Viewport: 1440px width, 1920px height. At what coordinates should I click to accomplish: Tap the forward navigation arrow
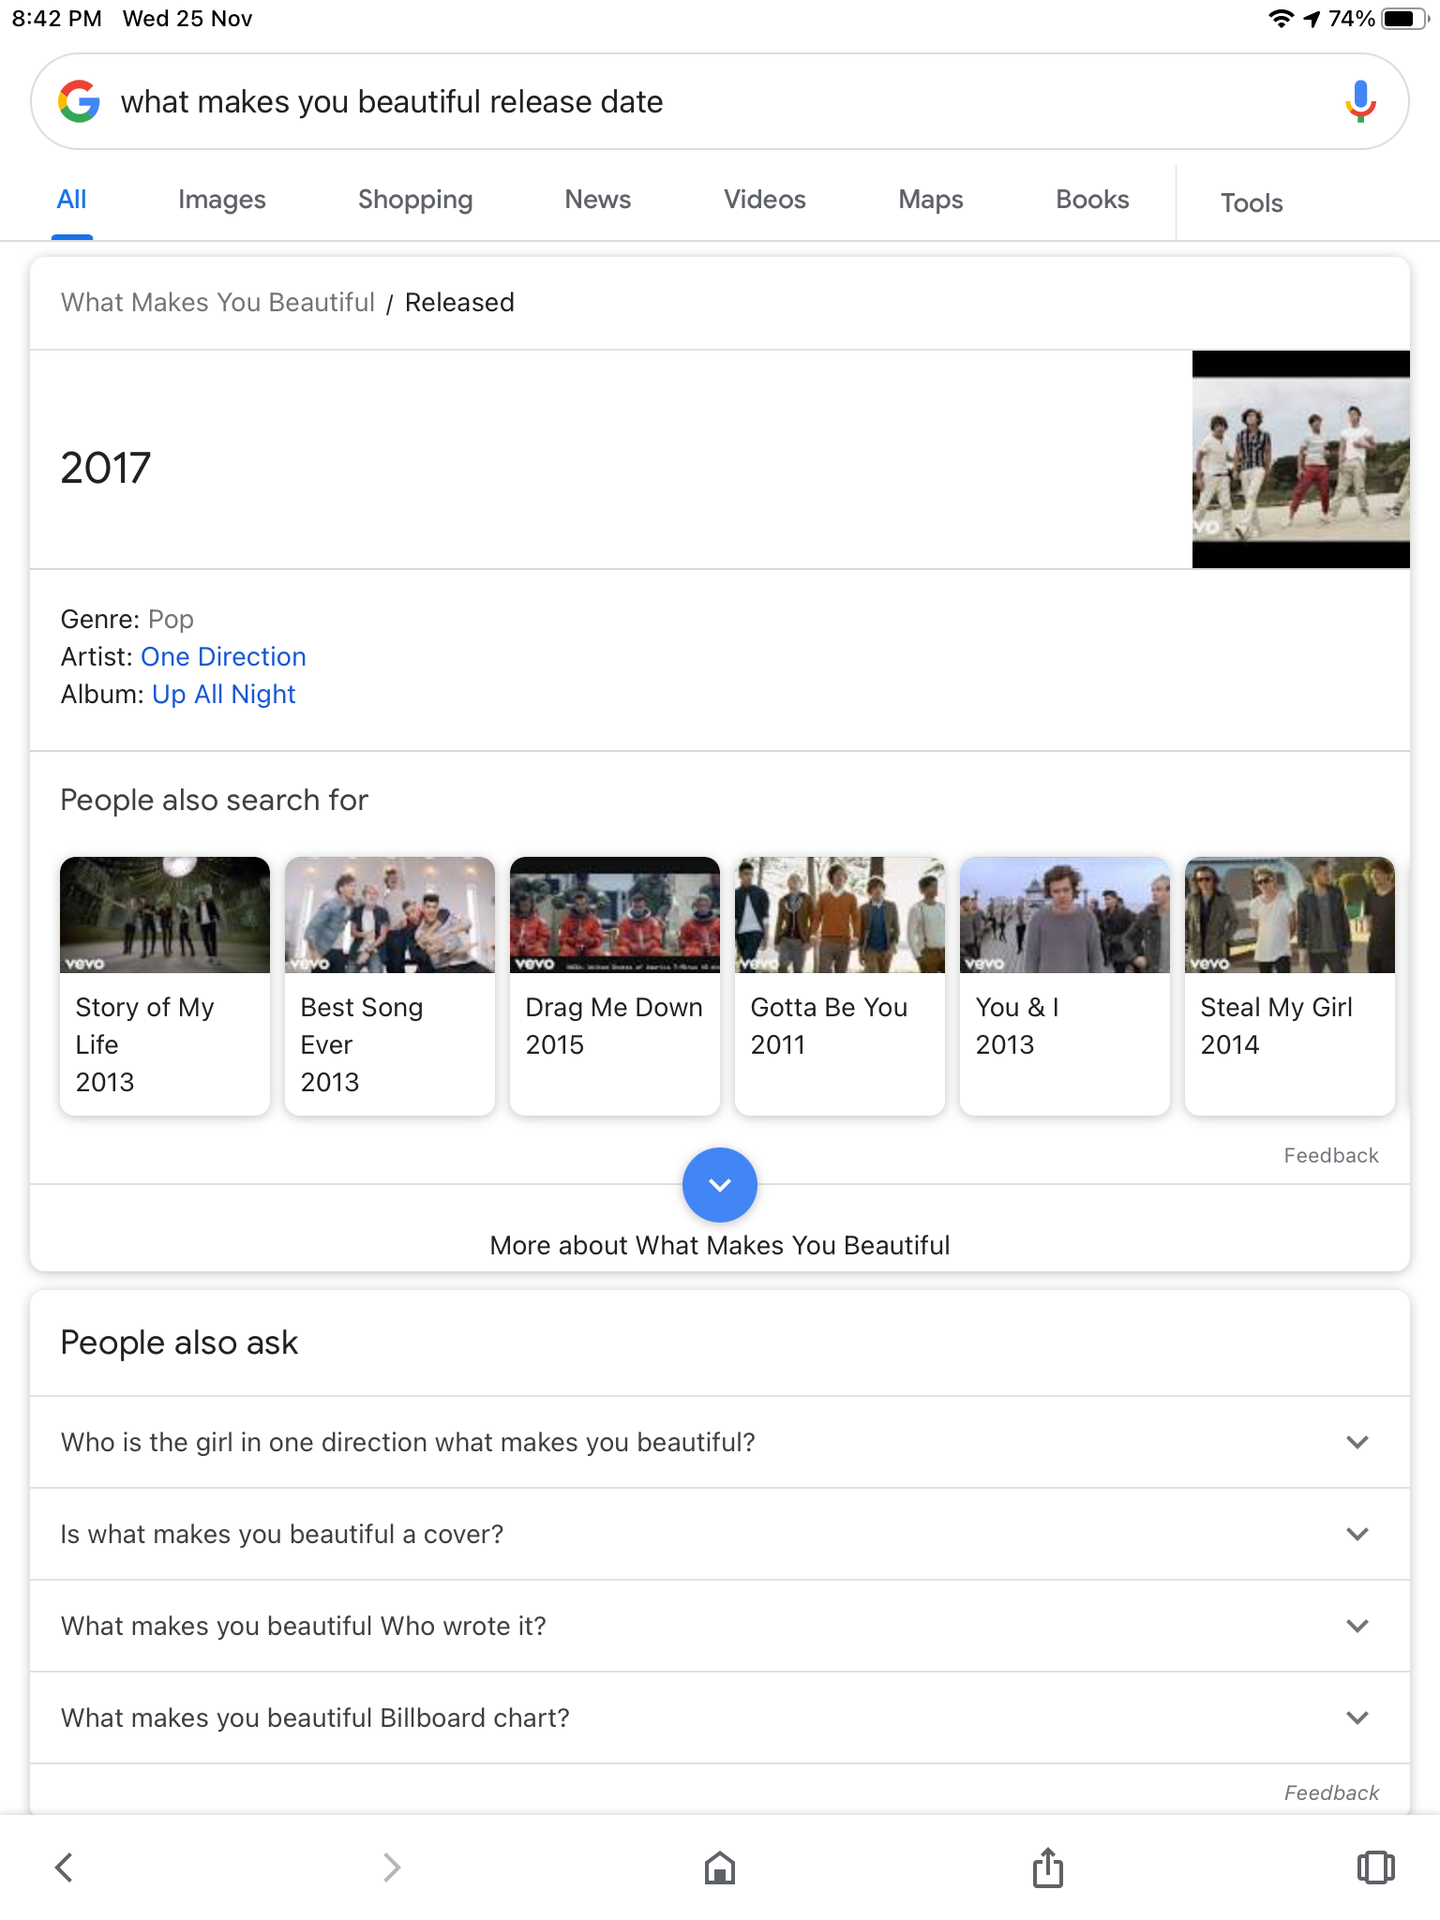click(391, 1867)
